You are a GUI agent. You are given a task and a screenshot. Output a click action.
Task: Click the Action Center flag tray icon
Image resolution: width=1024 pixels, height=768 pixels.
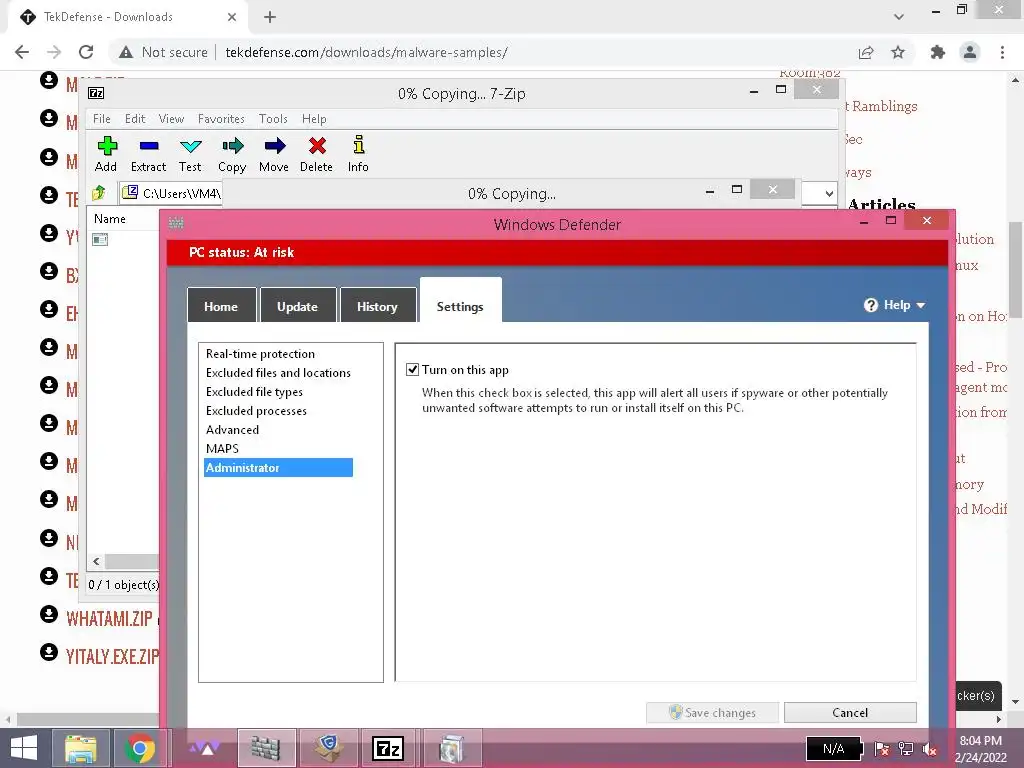[881, 749]
